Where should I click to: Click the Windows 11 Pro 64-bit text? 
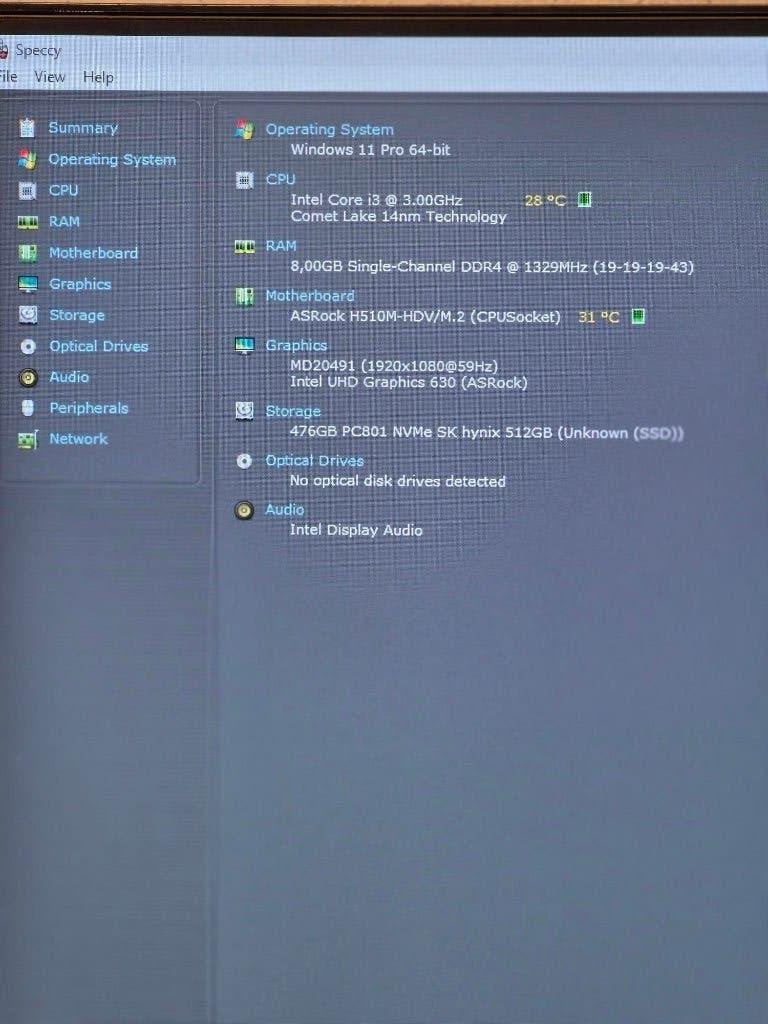pos(370,150)
